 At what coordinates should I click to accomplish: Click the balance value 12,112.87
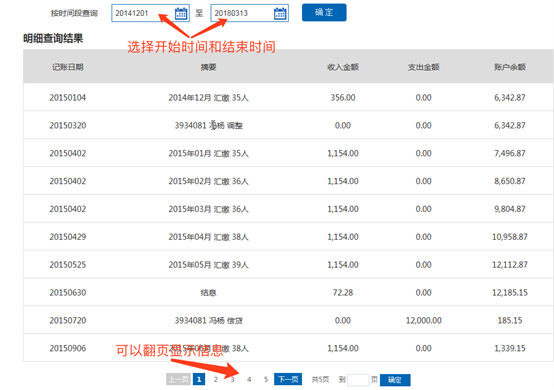click(x=510, y=265)
